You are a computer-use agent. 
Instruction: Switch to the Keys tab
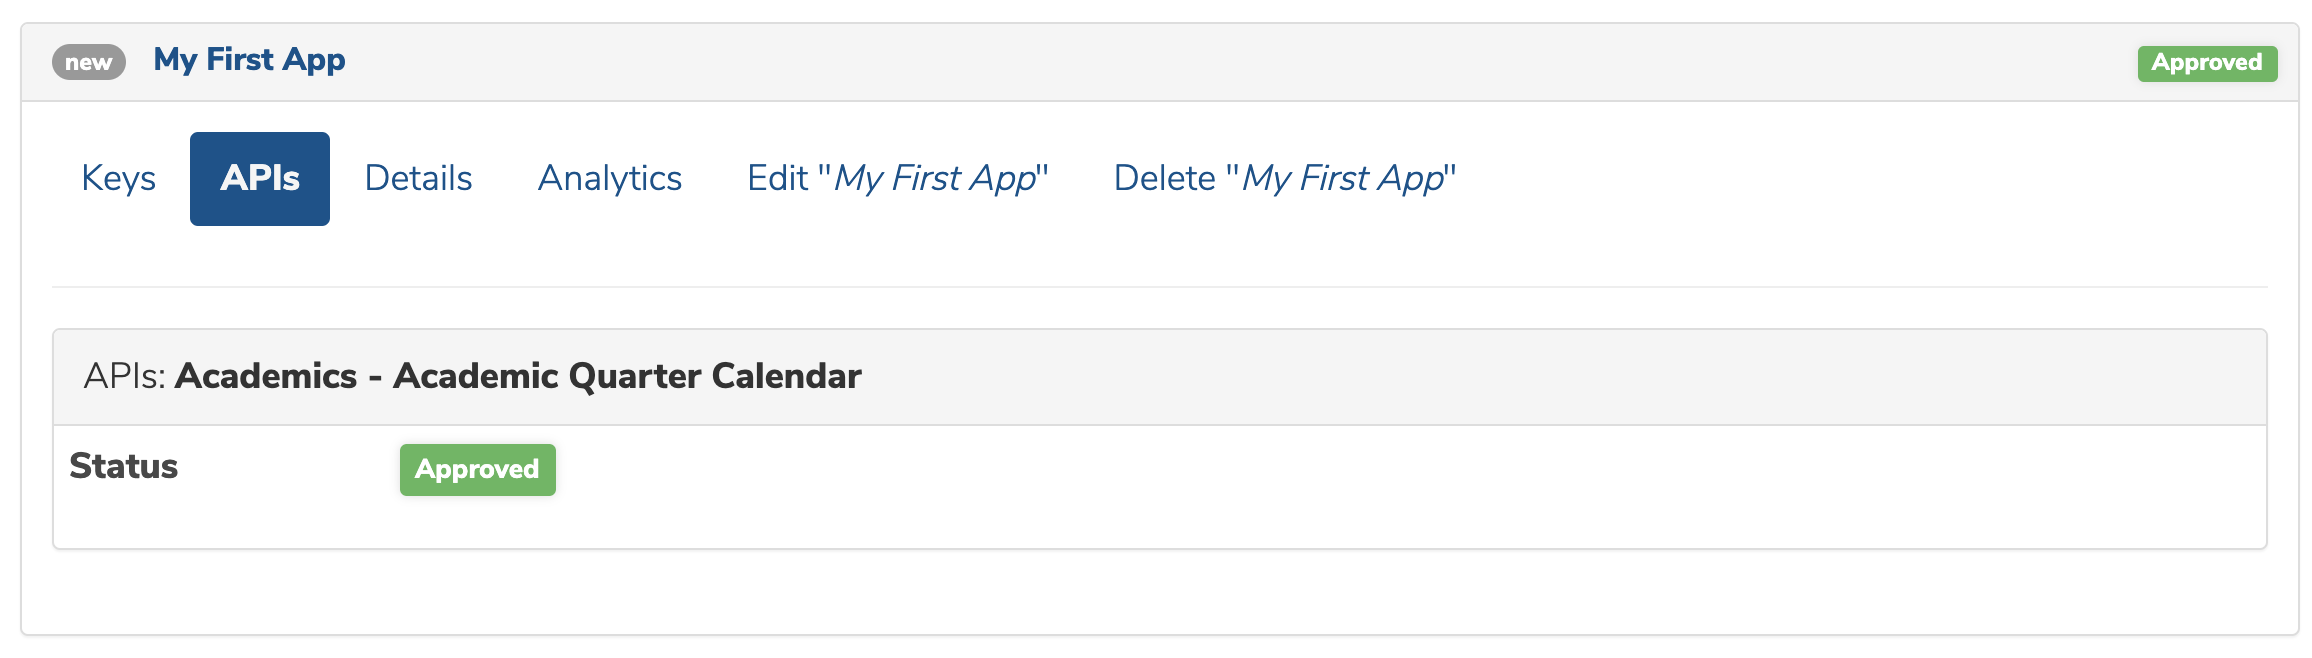tap(118, 178)
